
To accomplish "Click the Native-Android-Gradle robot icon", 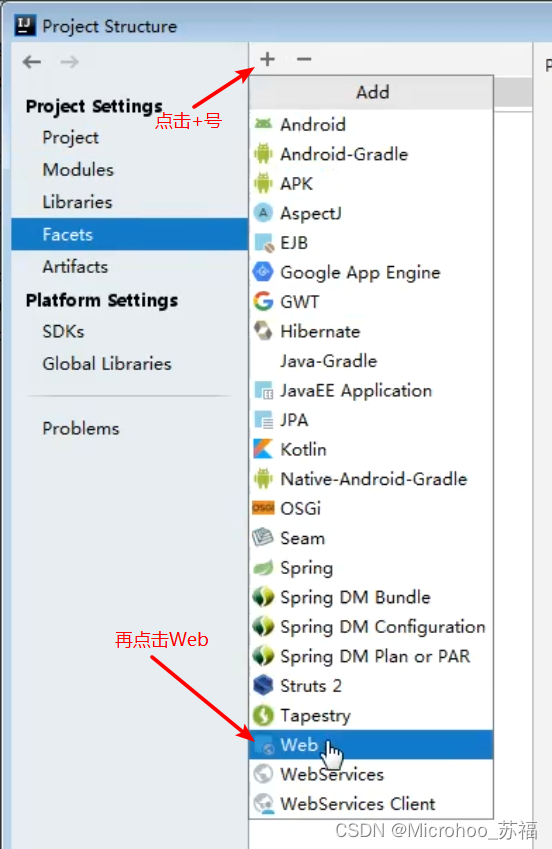I will (x=263, y=479).
